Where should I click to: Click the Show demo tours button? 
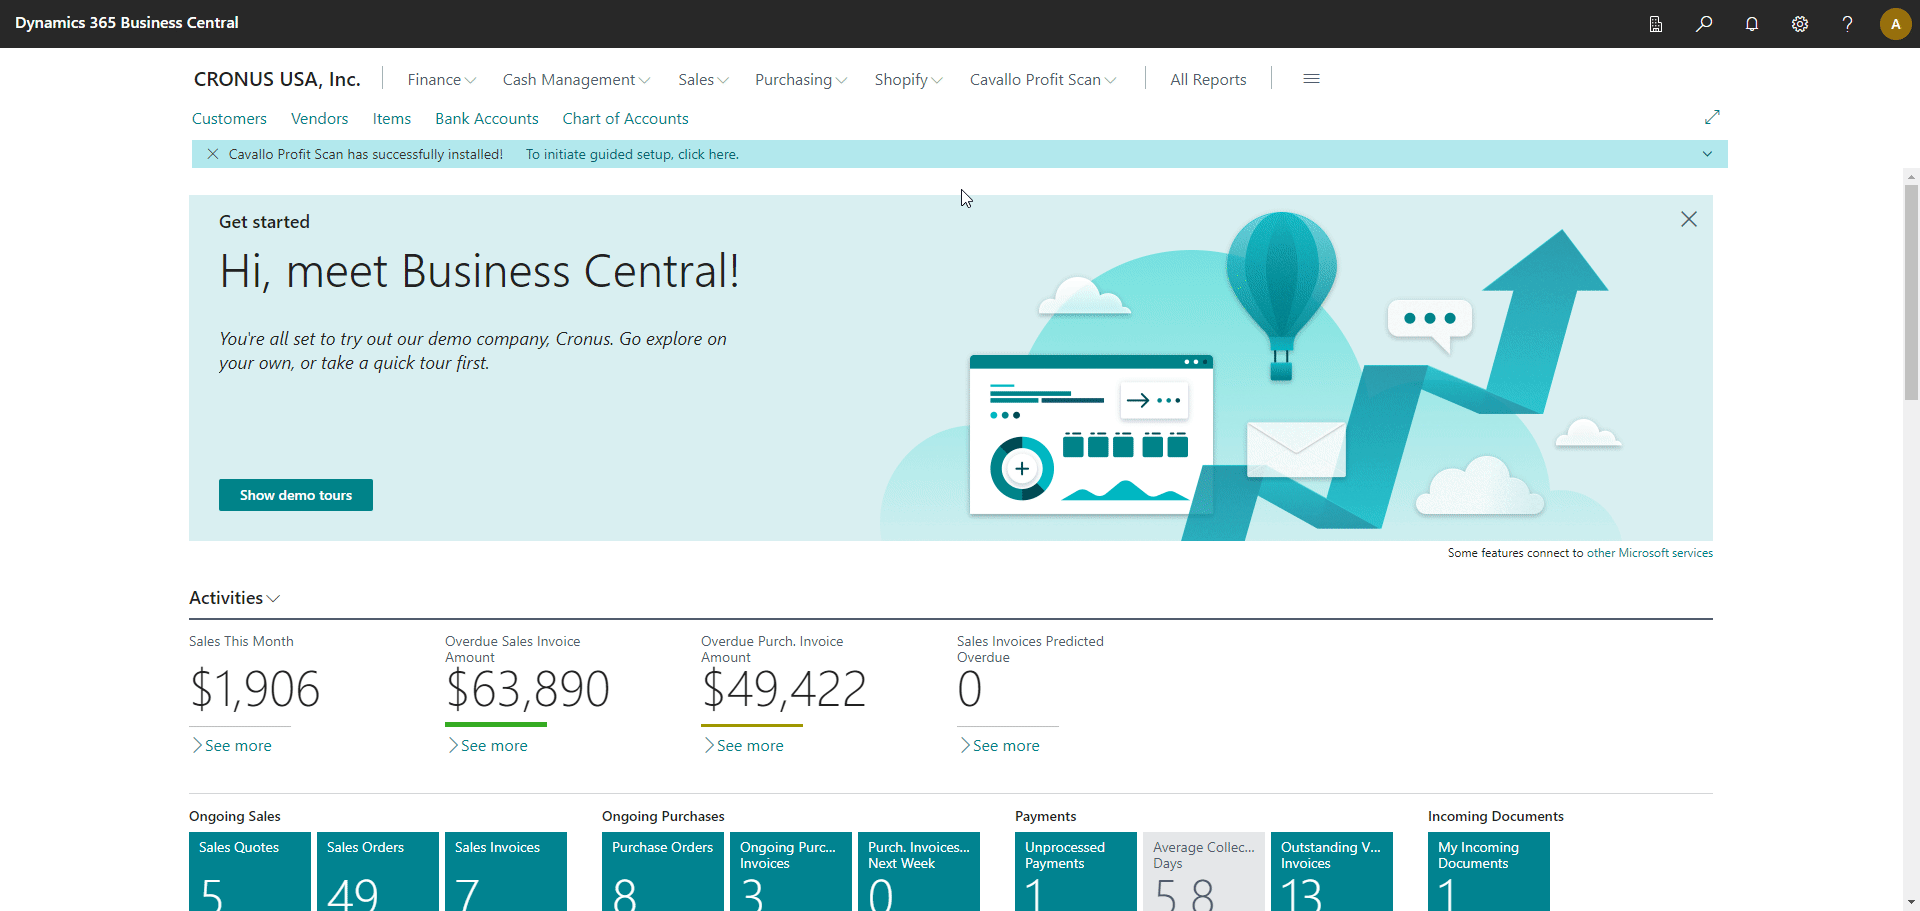pos(296,495)
